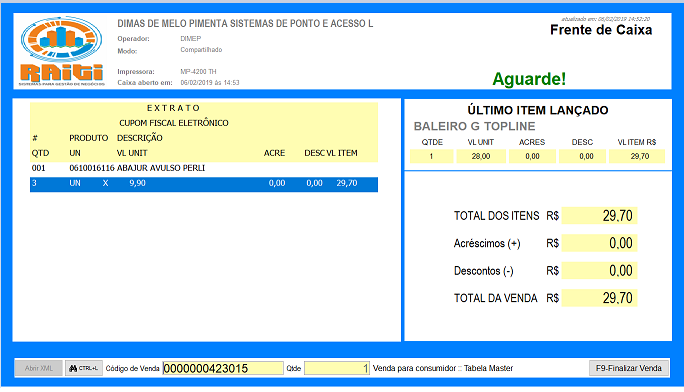Click the ACRES value 0,00 in last item

coord(532,156)
